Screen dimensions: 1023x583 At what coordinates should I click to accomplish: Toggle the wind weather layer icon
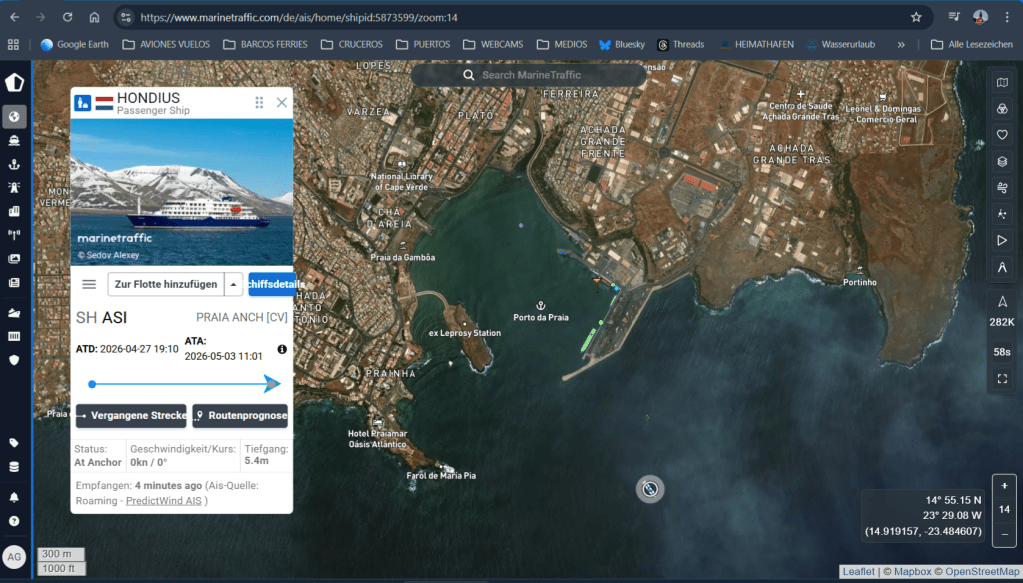point(1002,188)
